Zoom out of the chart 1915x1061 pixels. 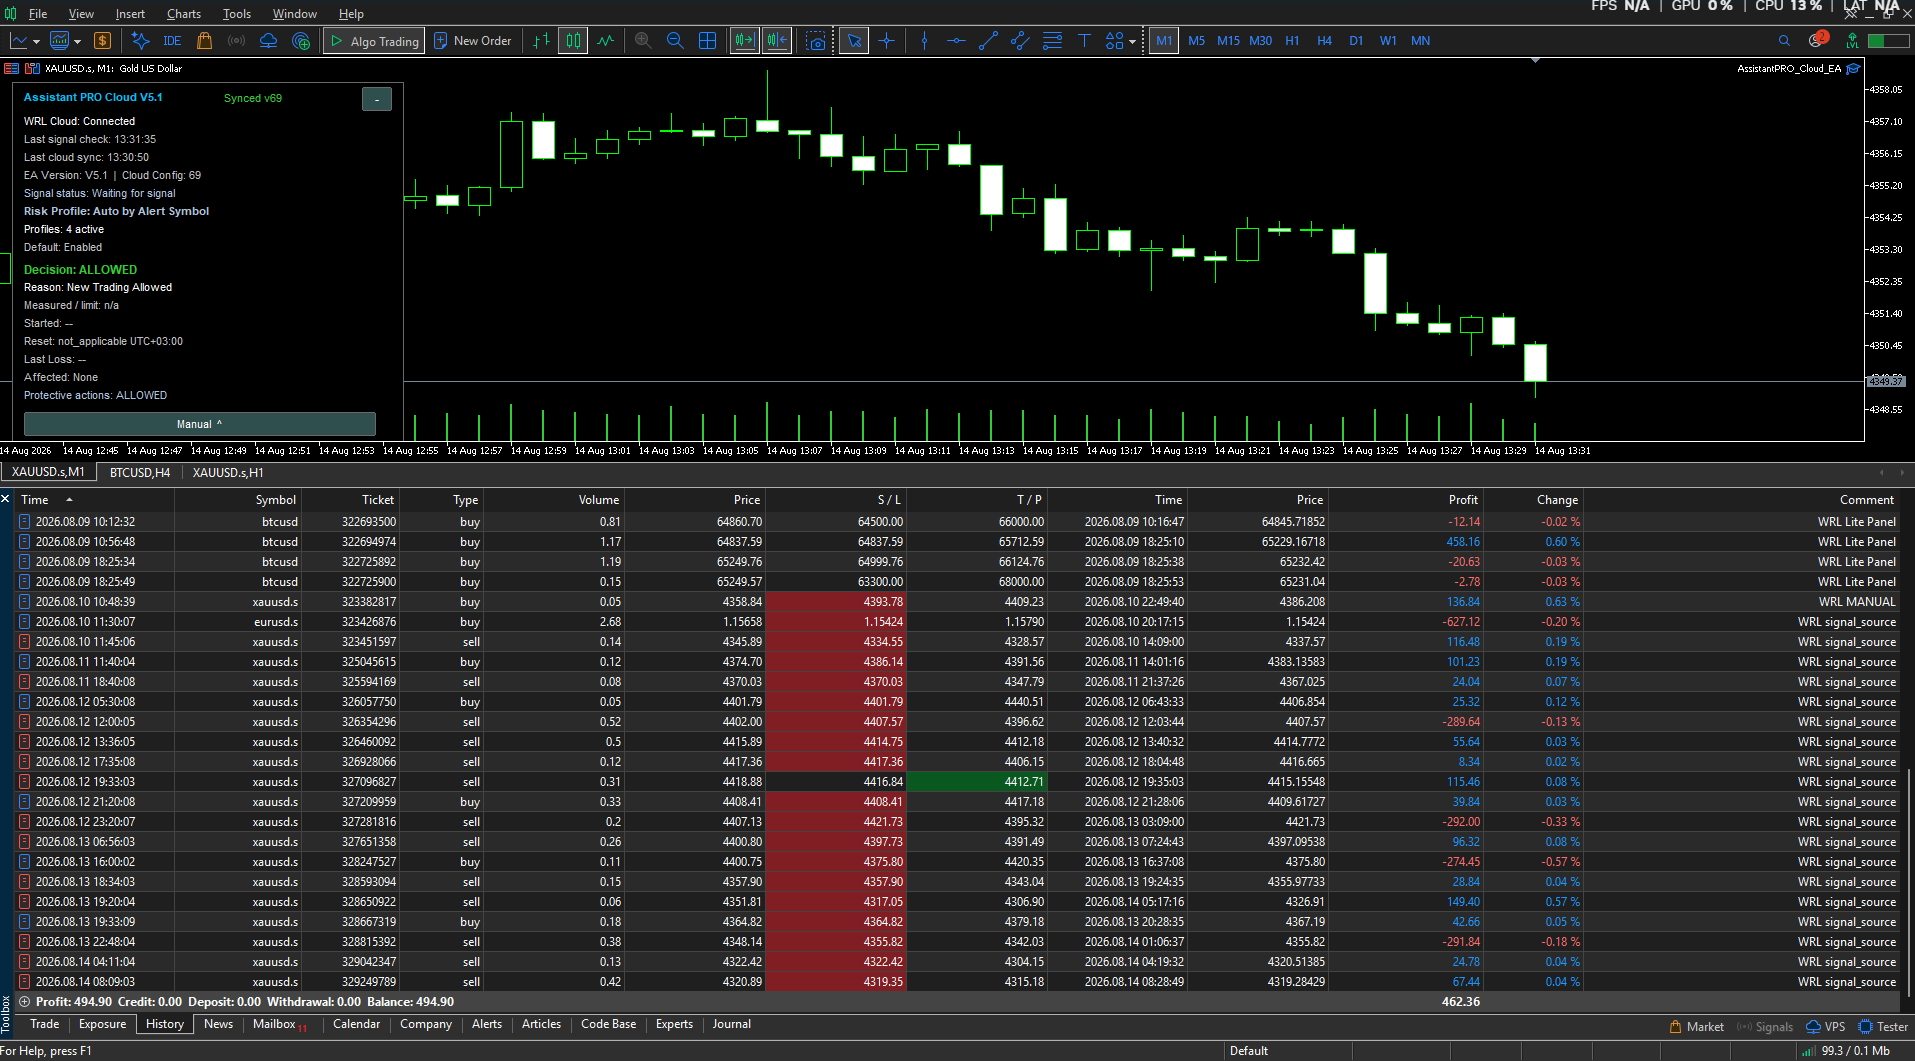pyautogui.click(x=675, y=41)
